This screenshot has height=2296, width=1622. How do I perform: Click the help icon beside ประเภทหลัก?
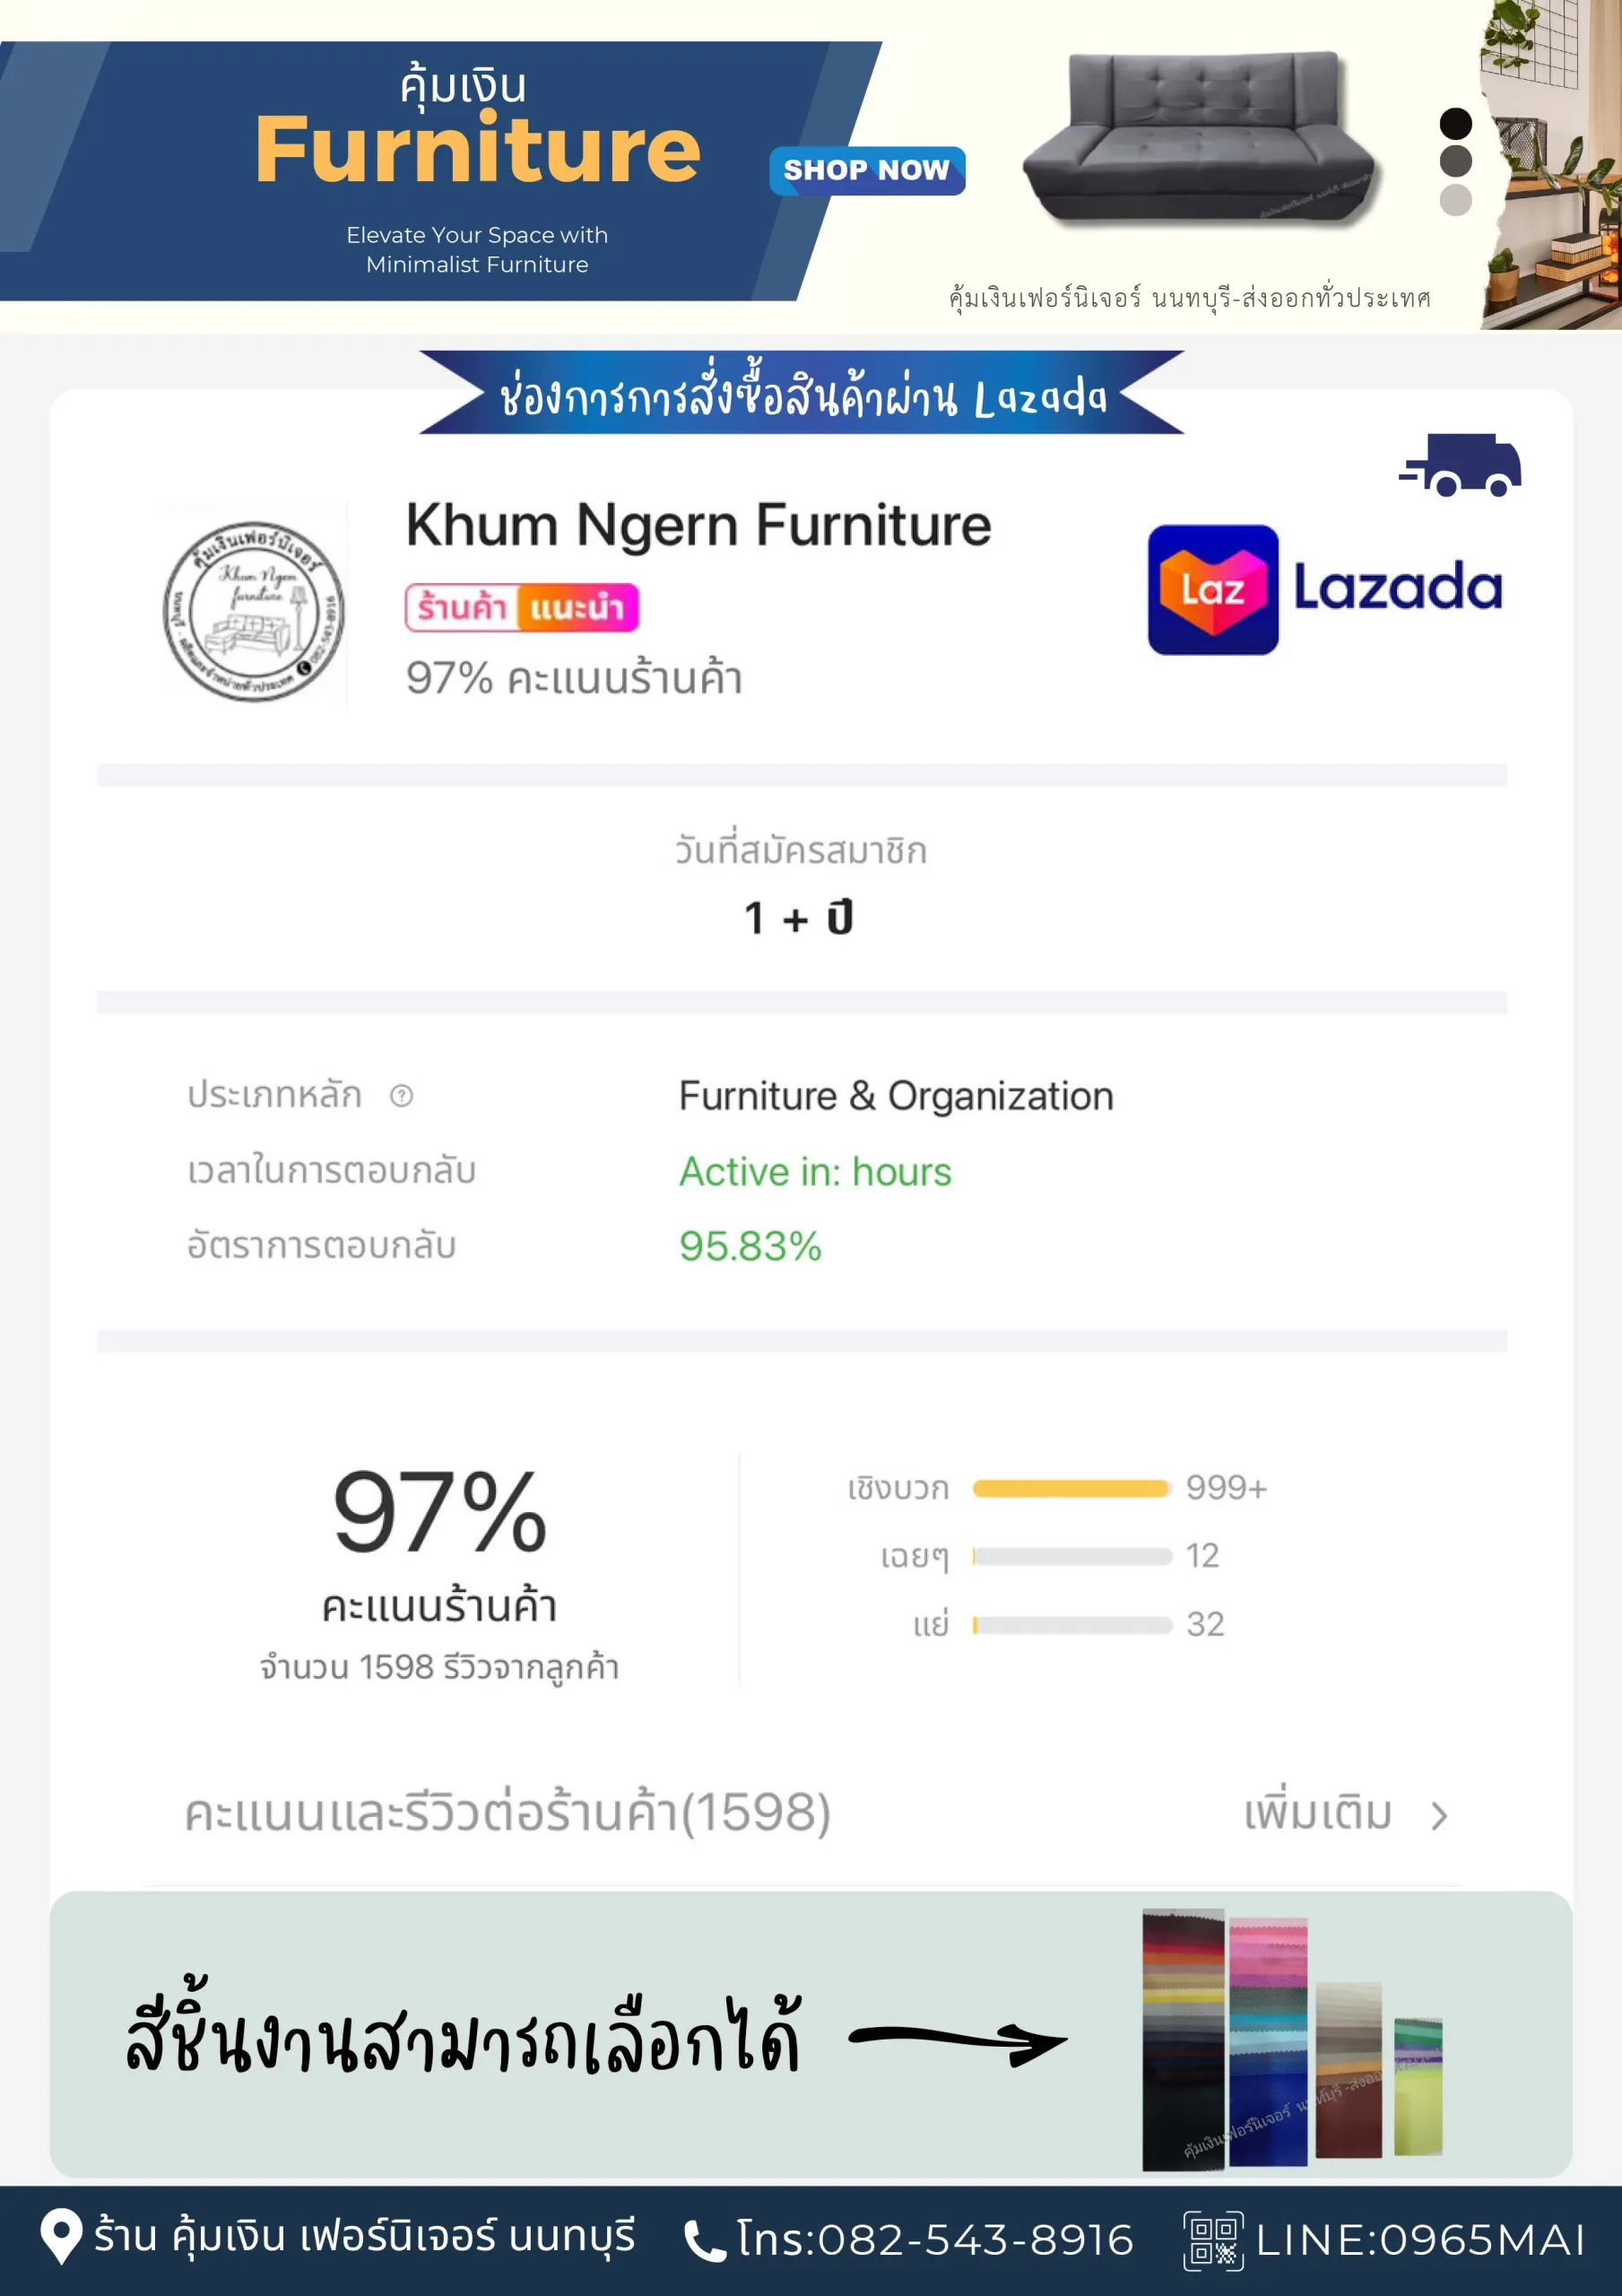(401, 1095)
